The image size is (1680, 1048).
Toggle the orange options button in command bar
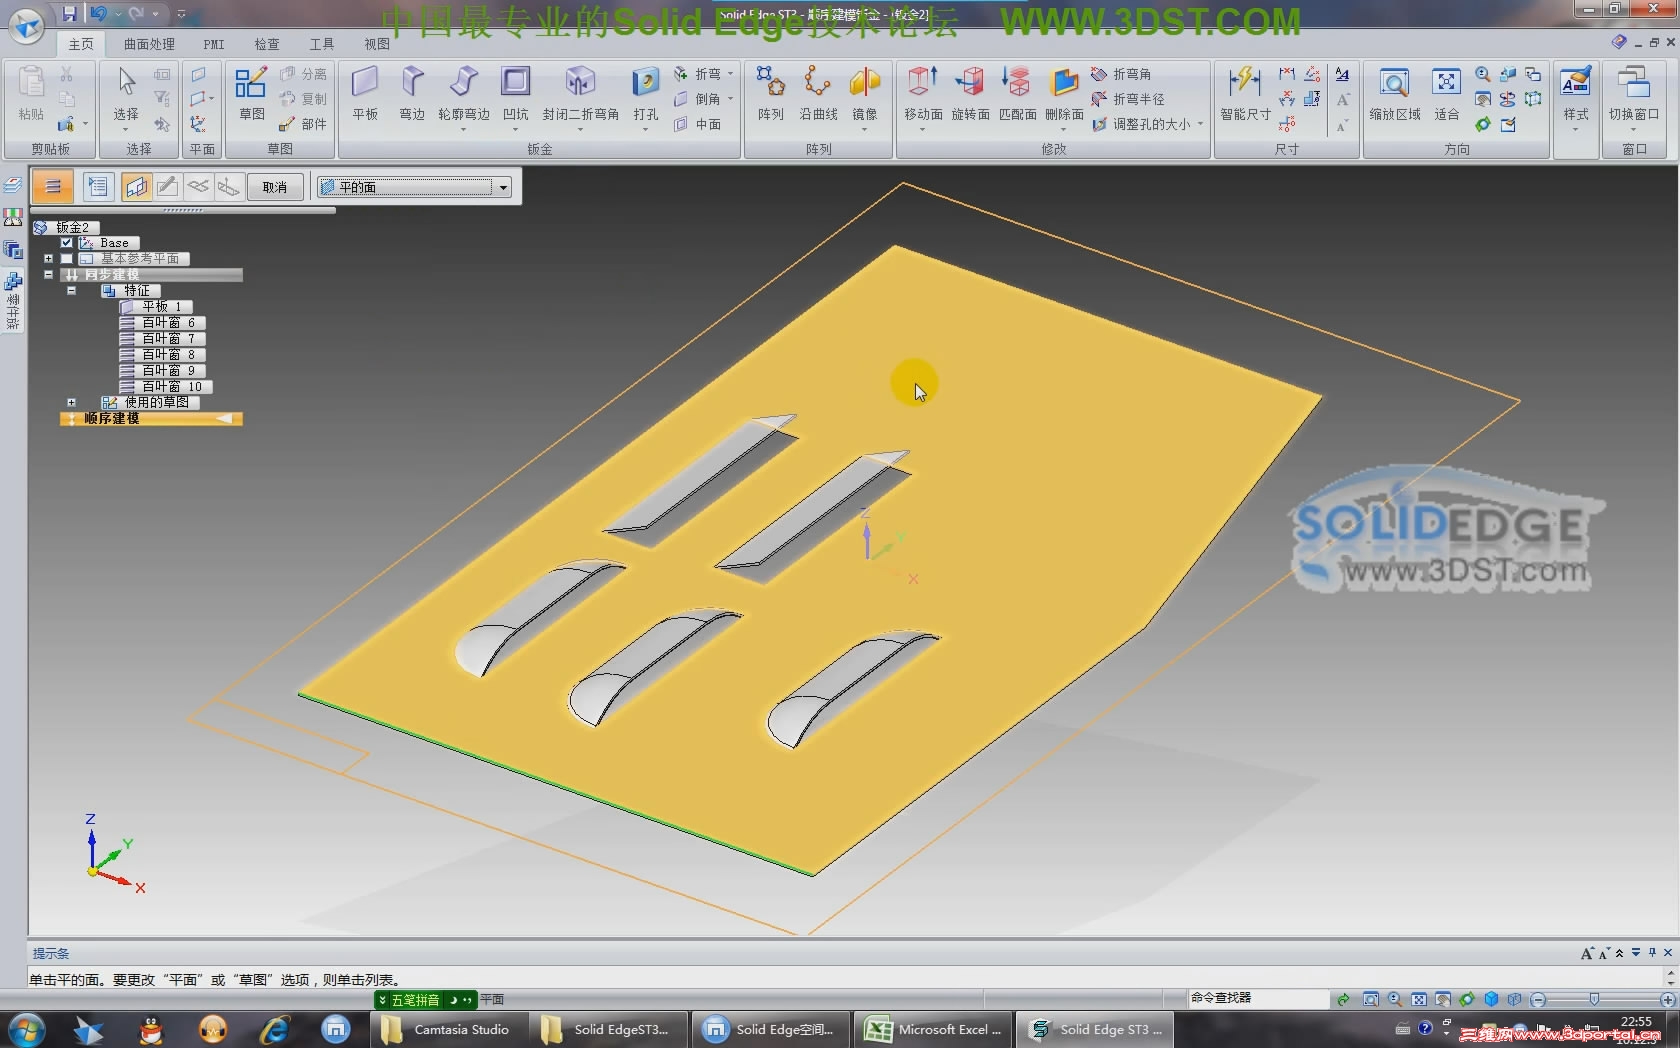[x=53, y=187]
